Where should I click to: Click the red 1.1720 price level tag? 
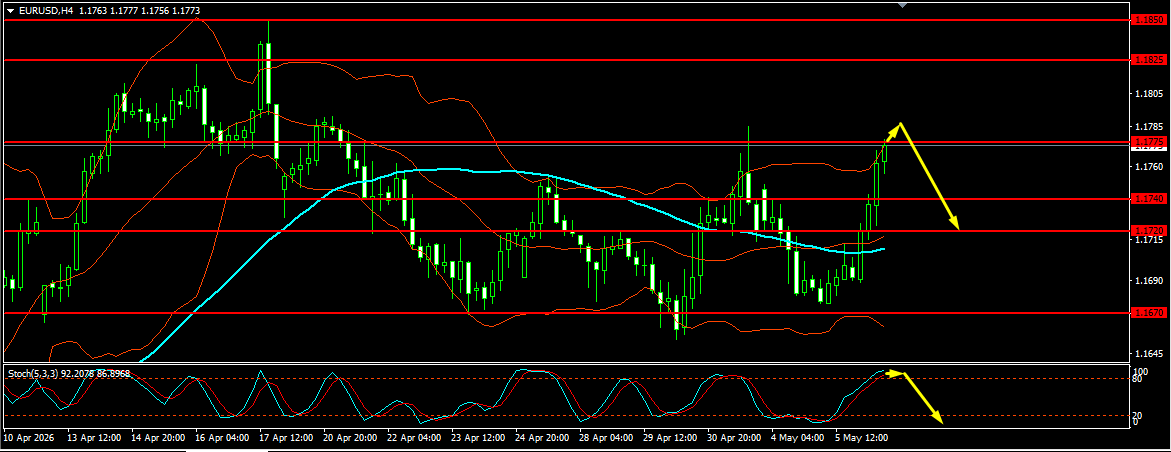pos(1148,231)
